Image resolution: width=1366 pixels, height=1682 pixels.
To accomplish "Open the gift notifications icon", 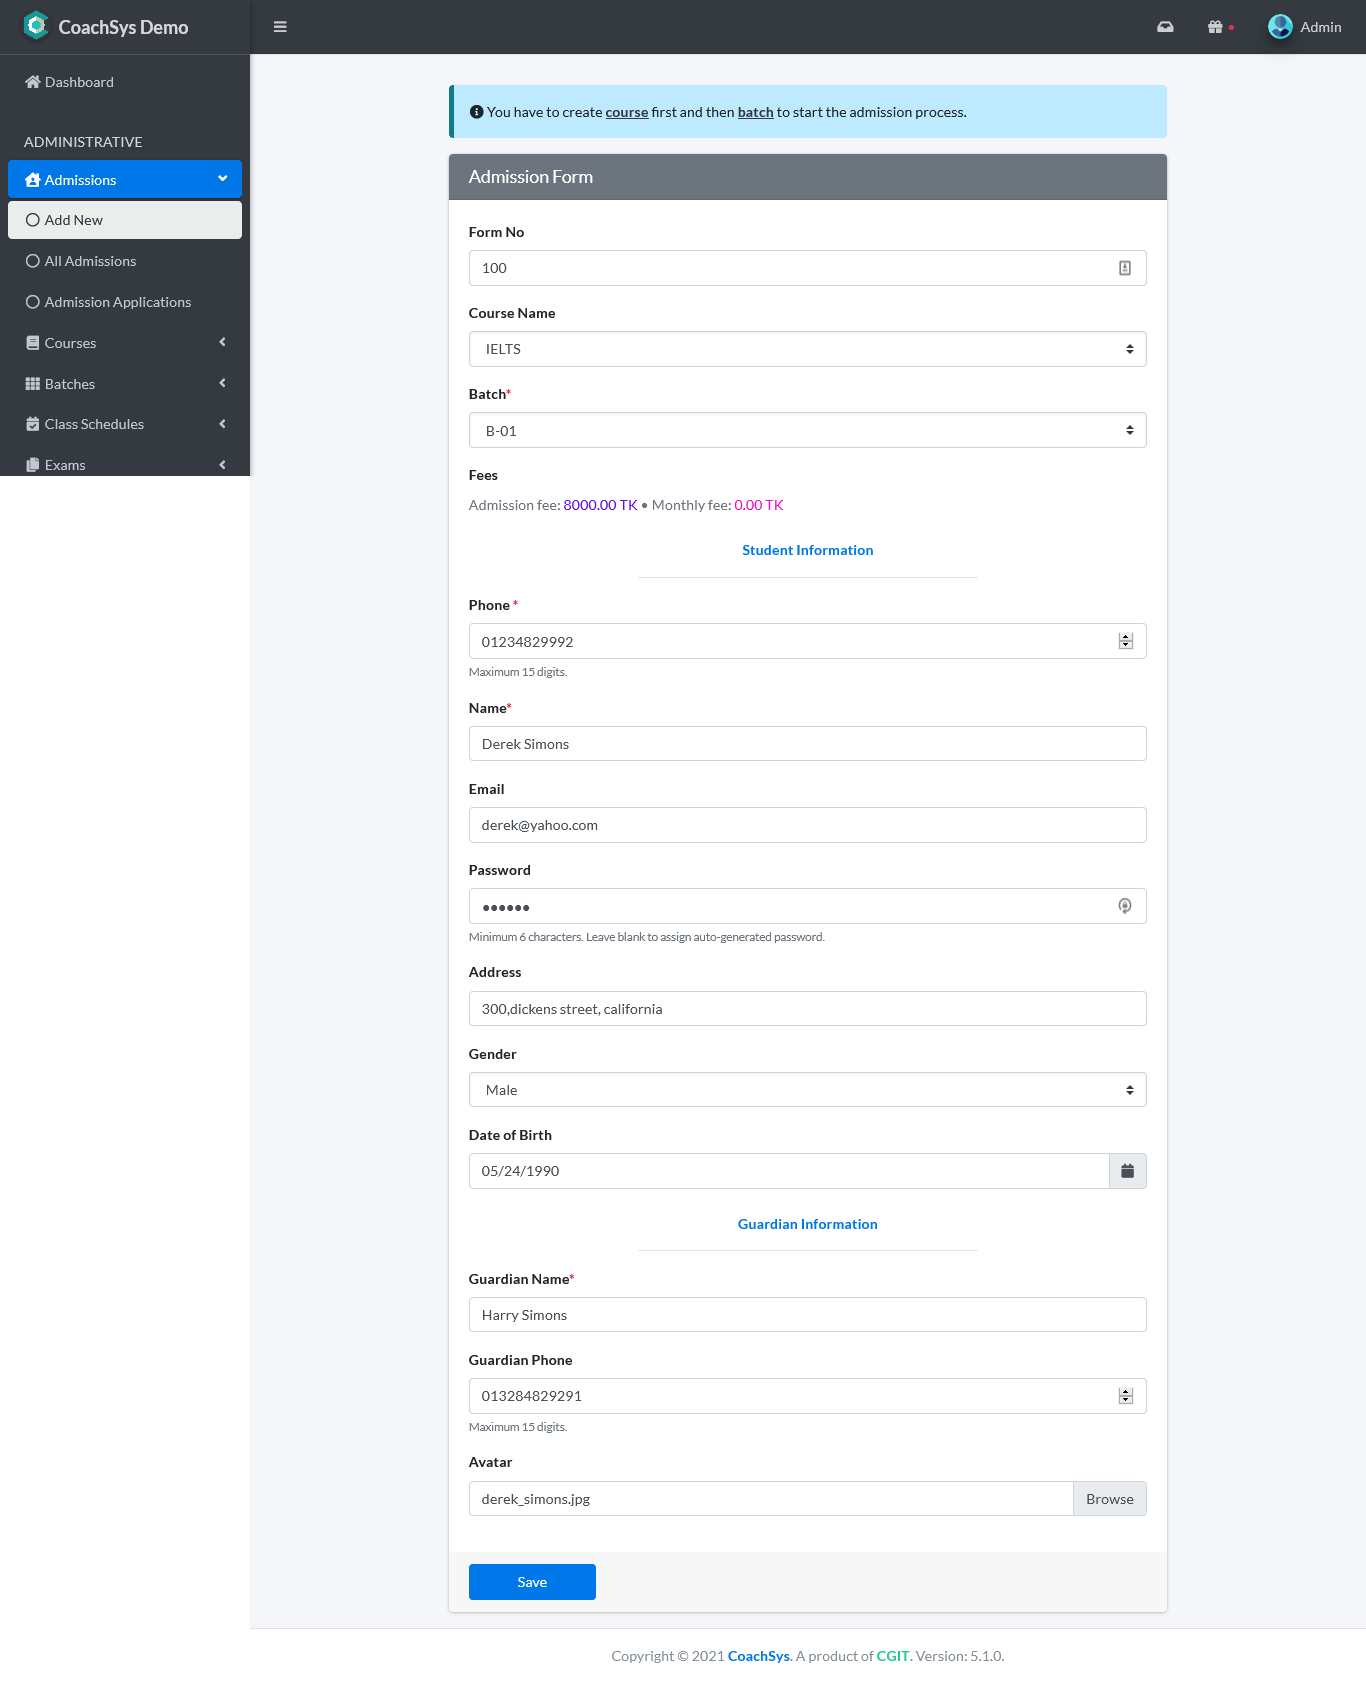I will click(1215, 27).
